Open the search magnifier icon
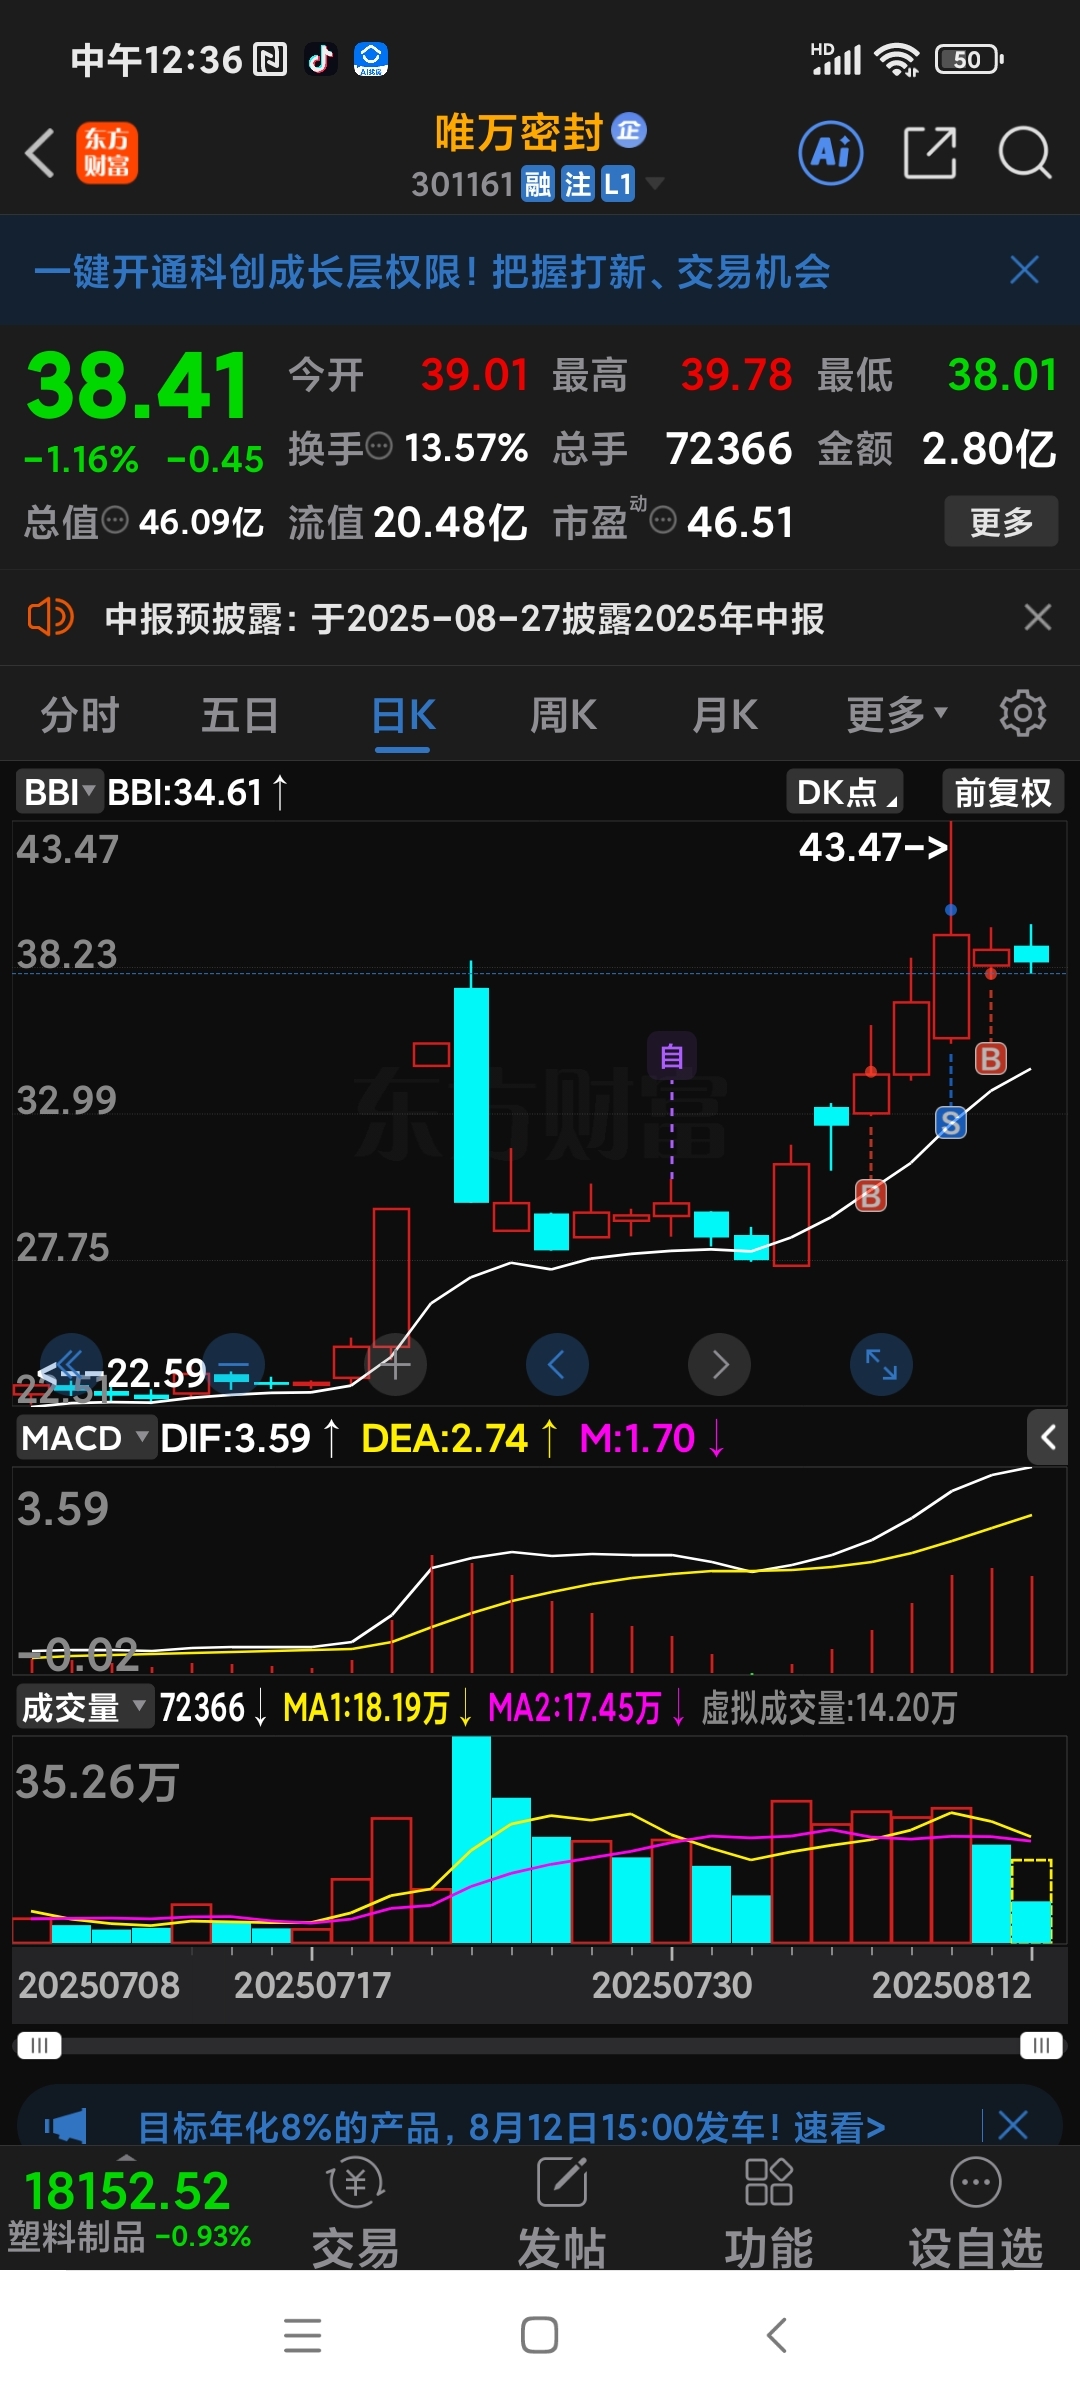 click(x=1025, y=153)
